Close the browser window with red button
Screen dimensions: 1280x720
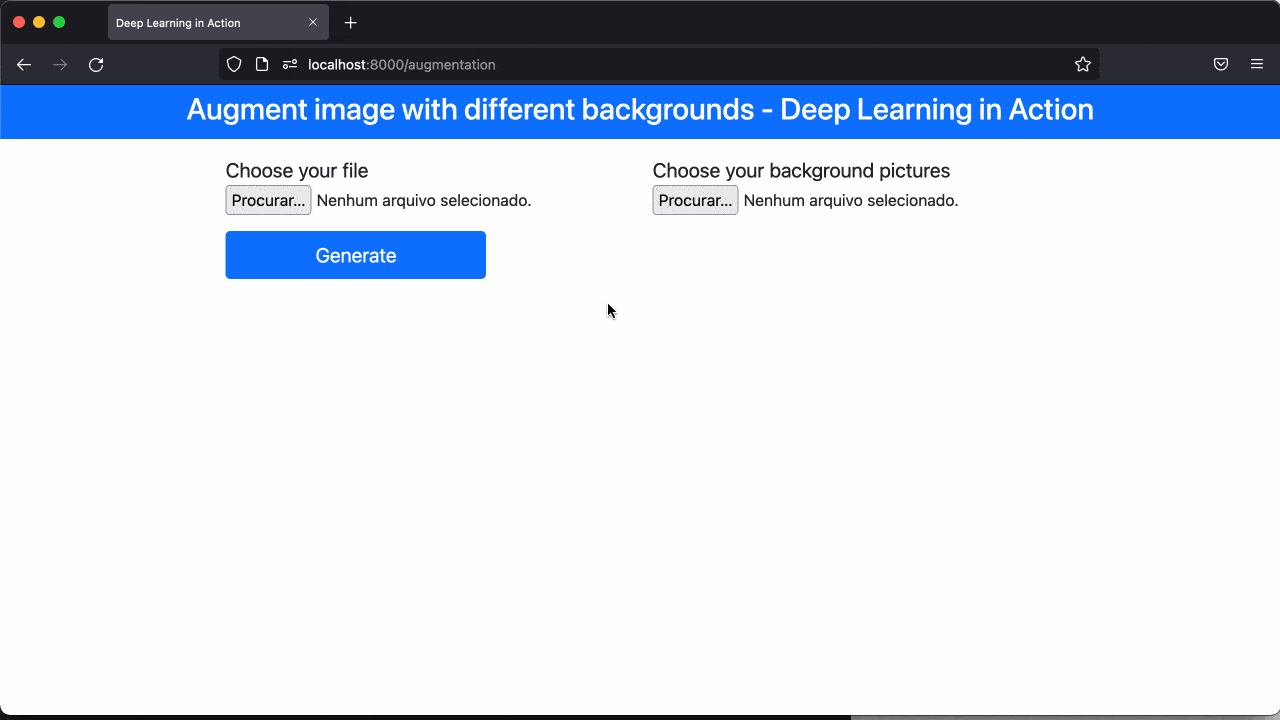click(x=19, y=22)
